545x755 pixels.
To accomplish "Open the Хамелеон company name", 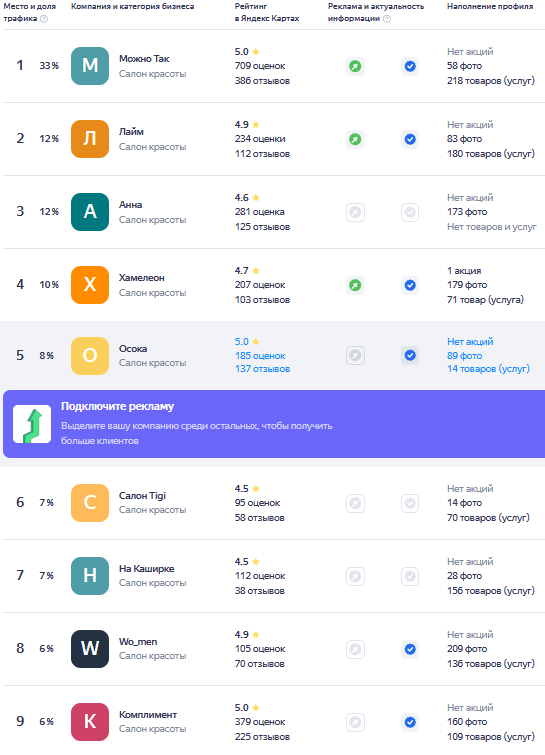I will pos(142,278).
